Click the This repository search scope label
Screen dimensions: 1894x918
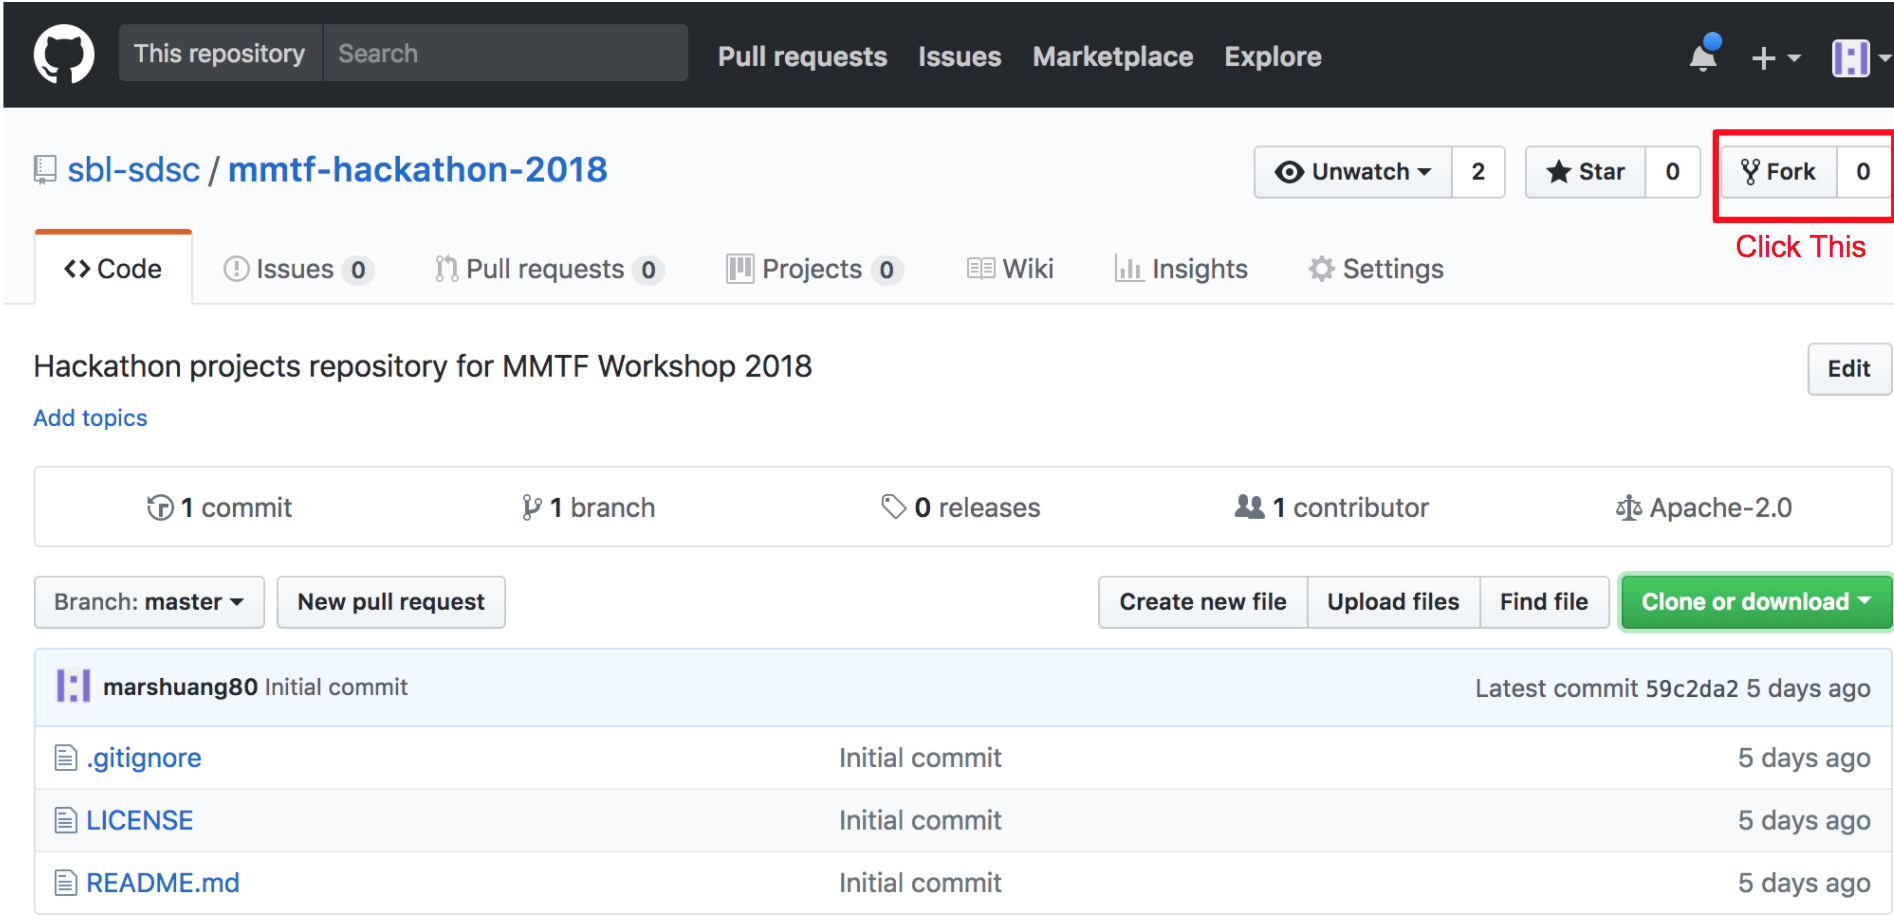(220, 53)
